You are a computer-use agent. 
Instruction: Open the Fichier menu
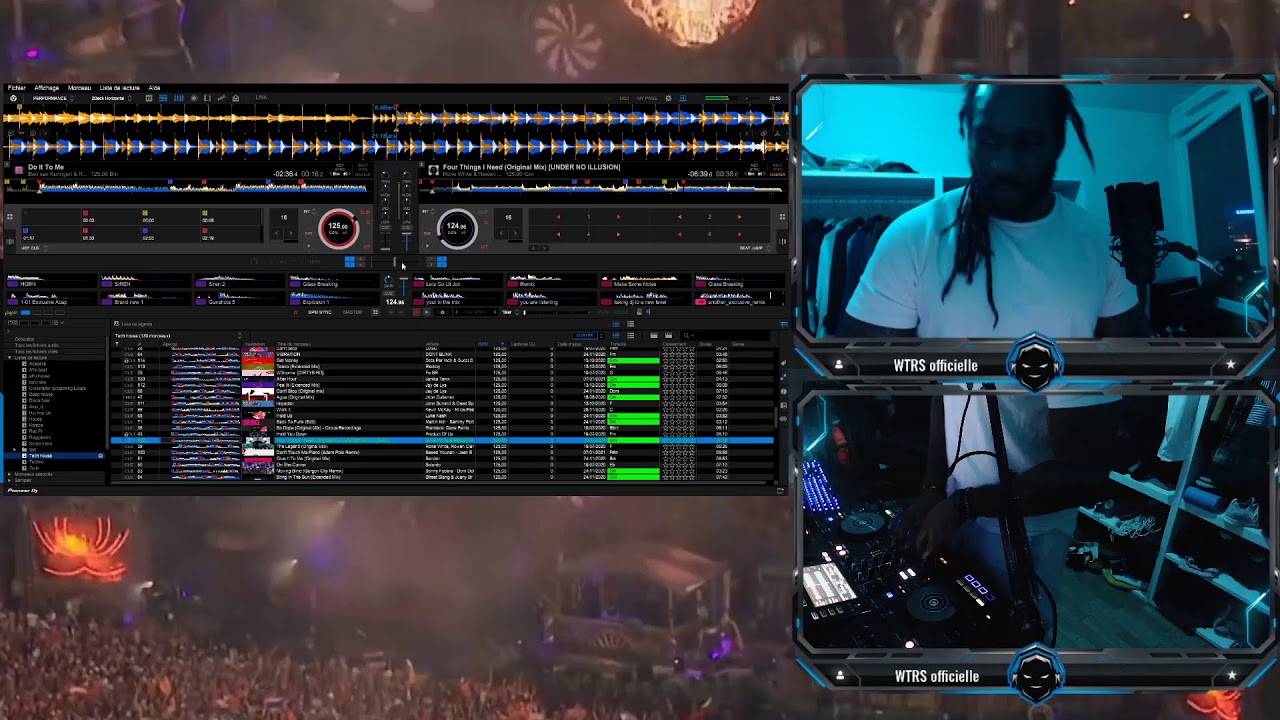[17, 88]
